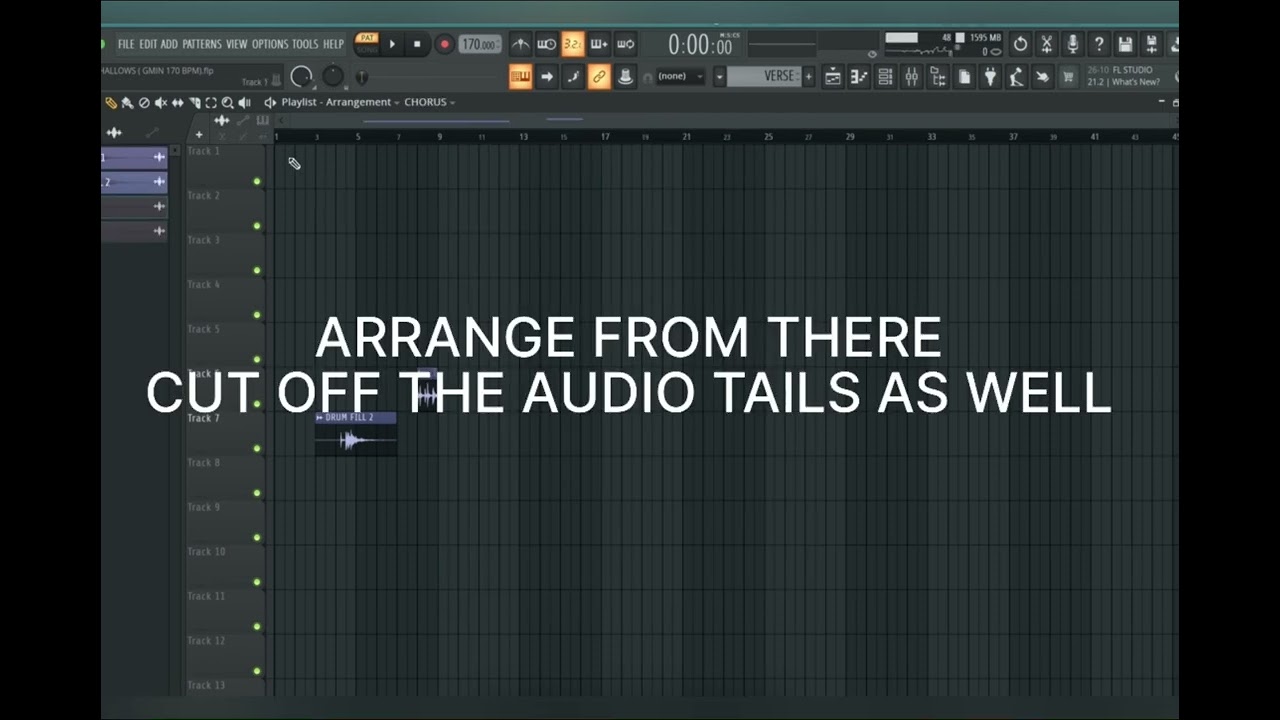Toggle the overdub blend recording button
Screen dimensions: 1280x720
599,44
